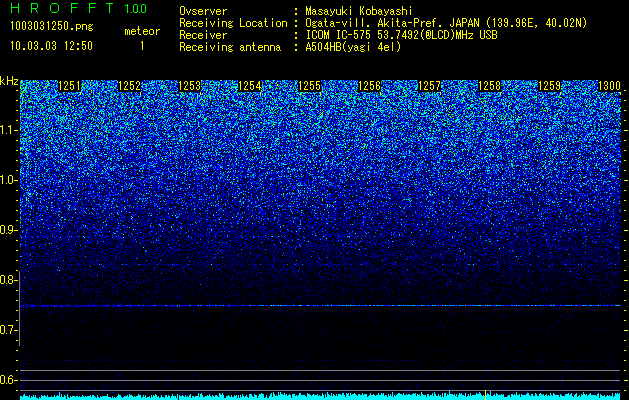Click the 0.6 frequency axis label
This screenshot has width=629, height=400.
point(9,380)
